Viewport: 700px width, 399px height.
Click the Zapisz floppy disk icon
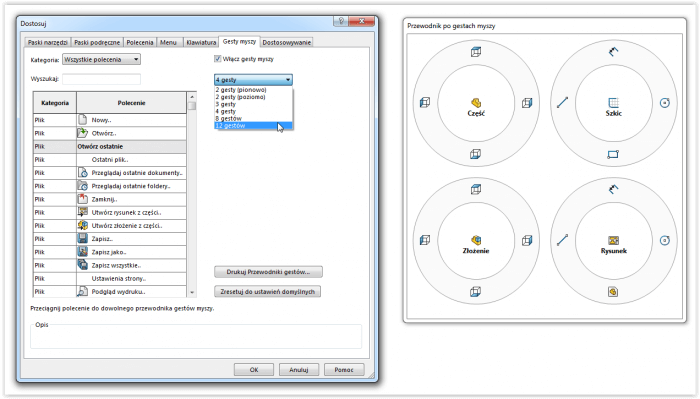tap(83, 239)
